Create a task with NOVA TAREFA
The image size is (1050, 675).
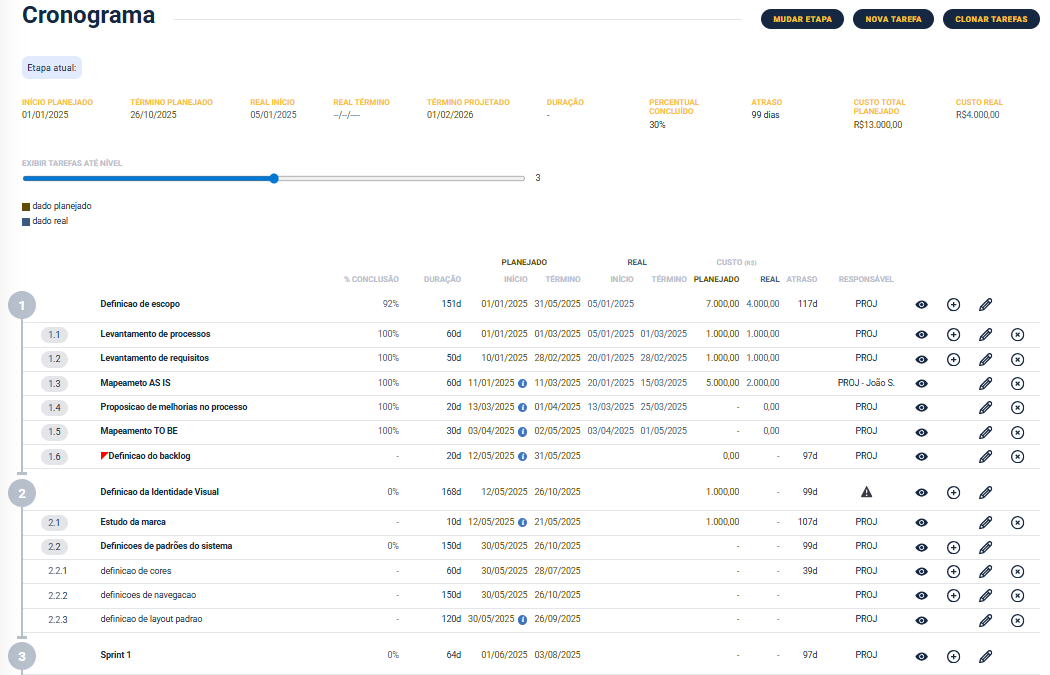(x=893, y=19)
